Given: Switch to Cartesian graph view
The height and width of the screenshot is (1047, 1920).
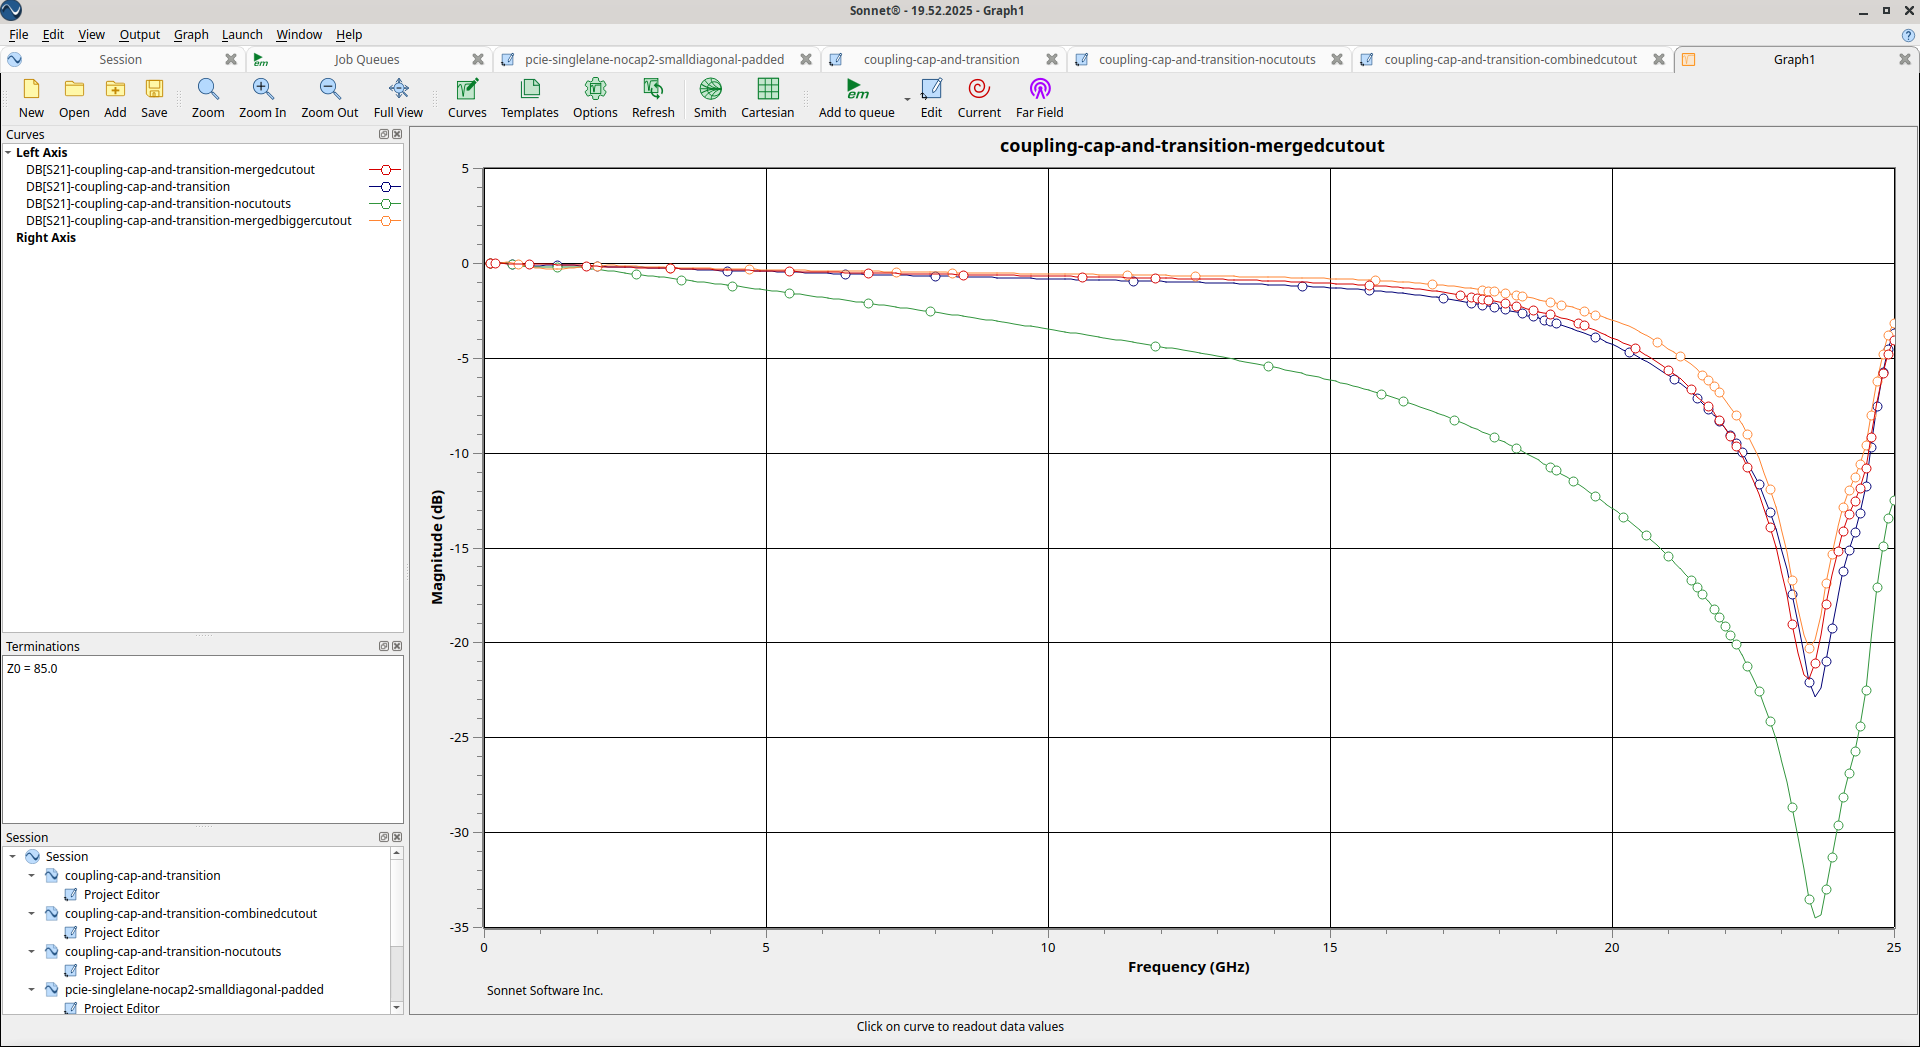Looking at the screenshot, I should [x=767, y=98].
